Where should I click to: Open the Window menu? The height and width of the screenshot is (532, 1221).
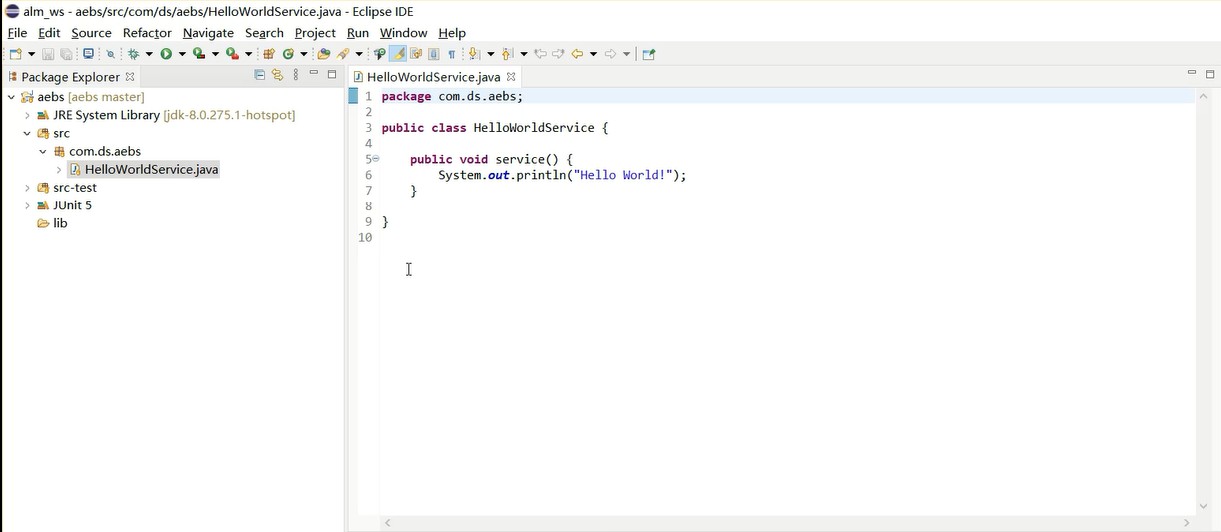[403, 33]
